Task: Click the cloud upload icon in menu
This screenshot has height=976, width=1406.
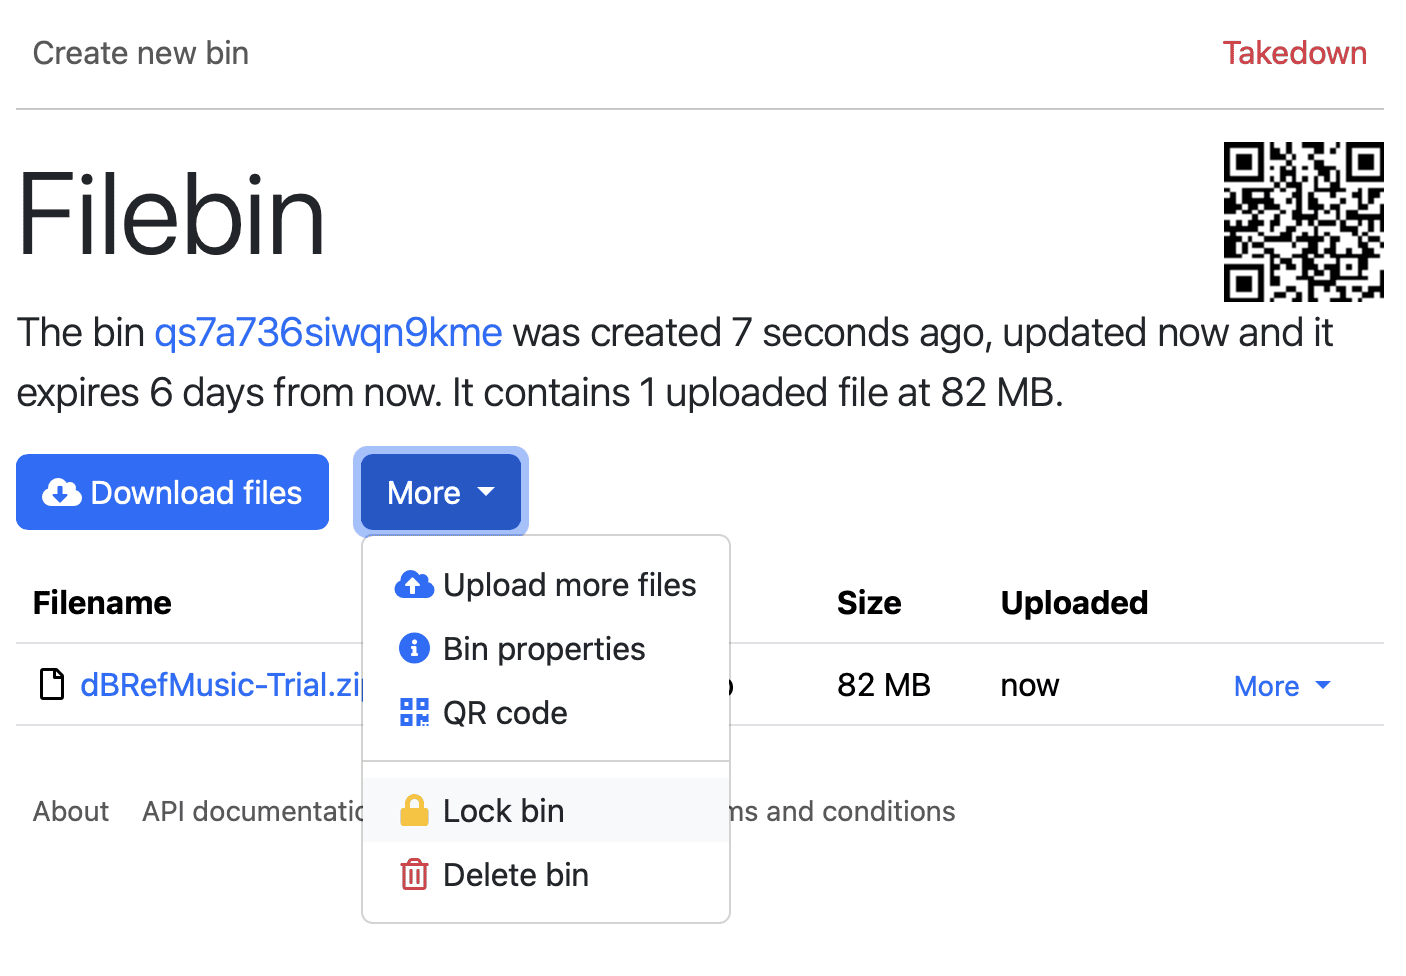Action: click(x=414, y=585)
